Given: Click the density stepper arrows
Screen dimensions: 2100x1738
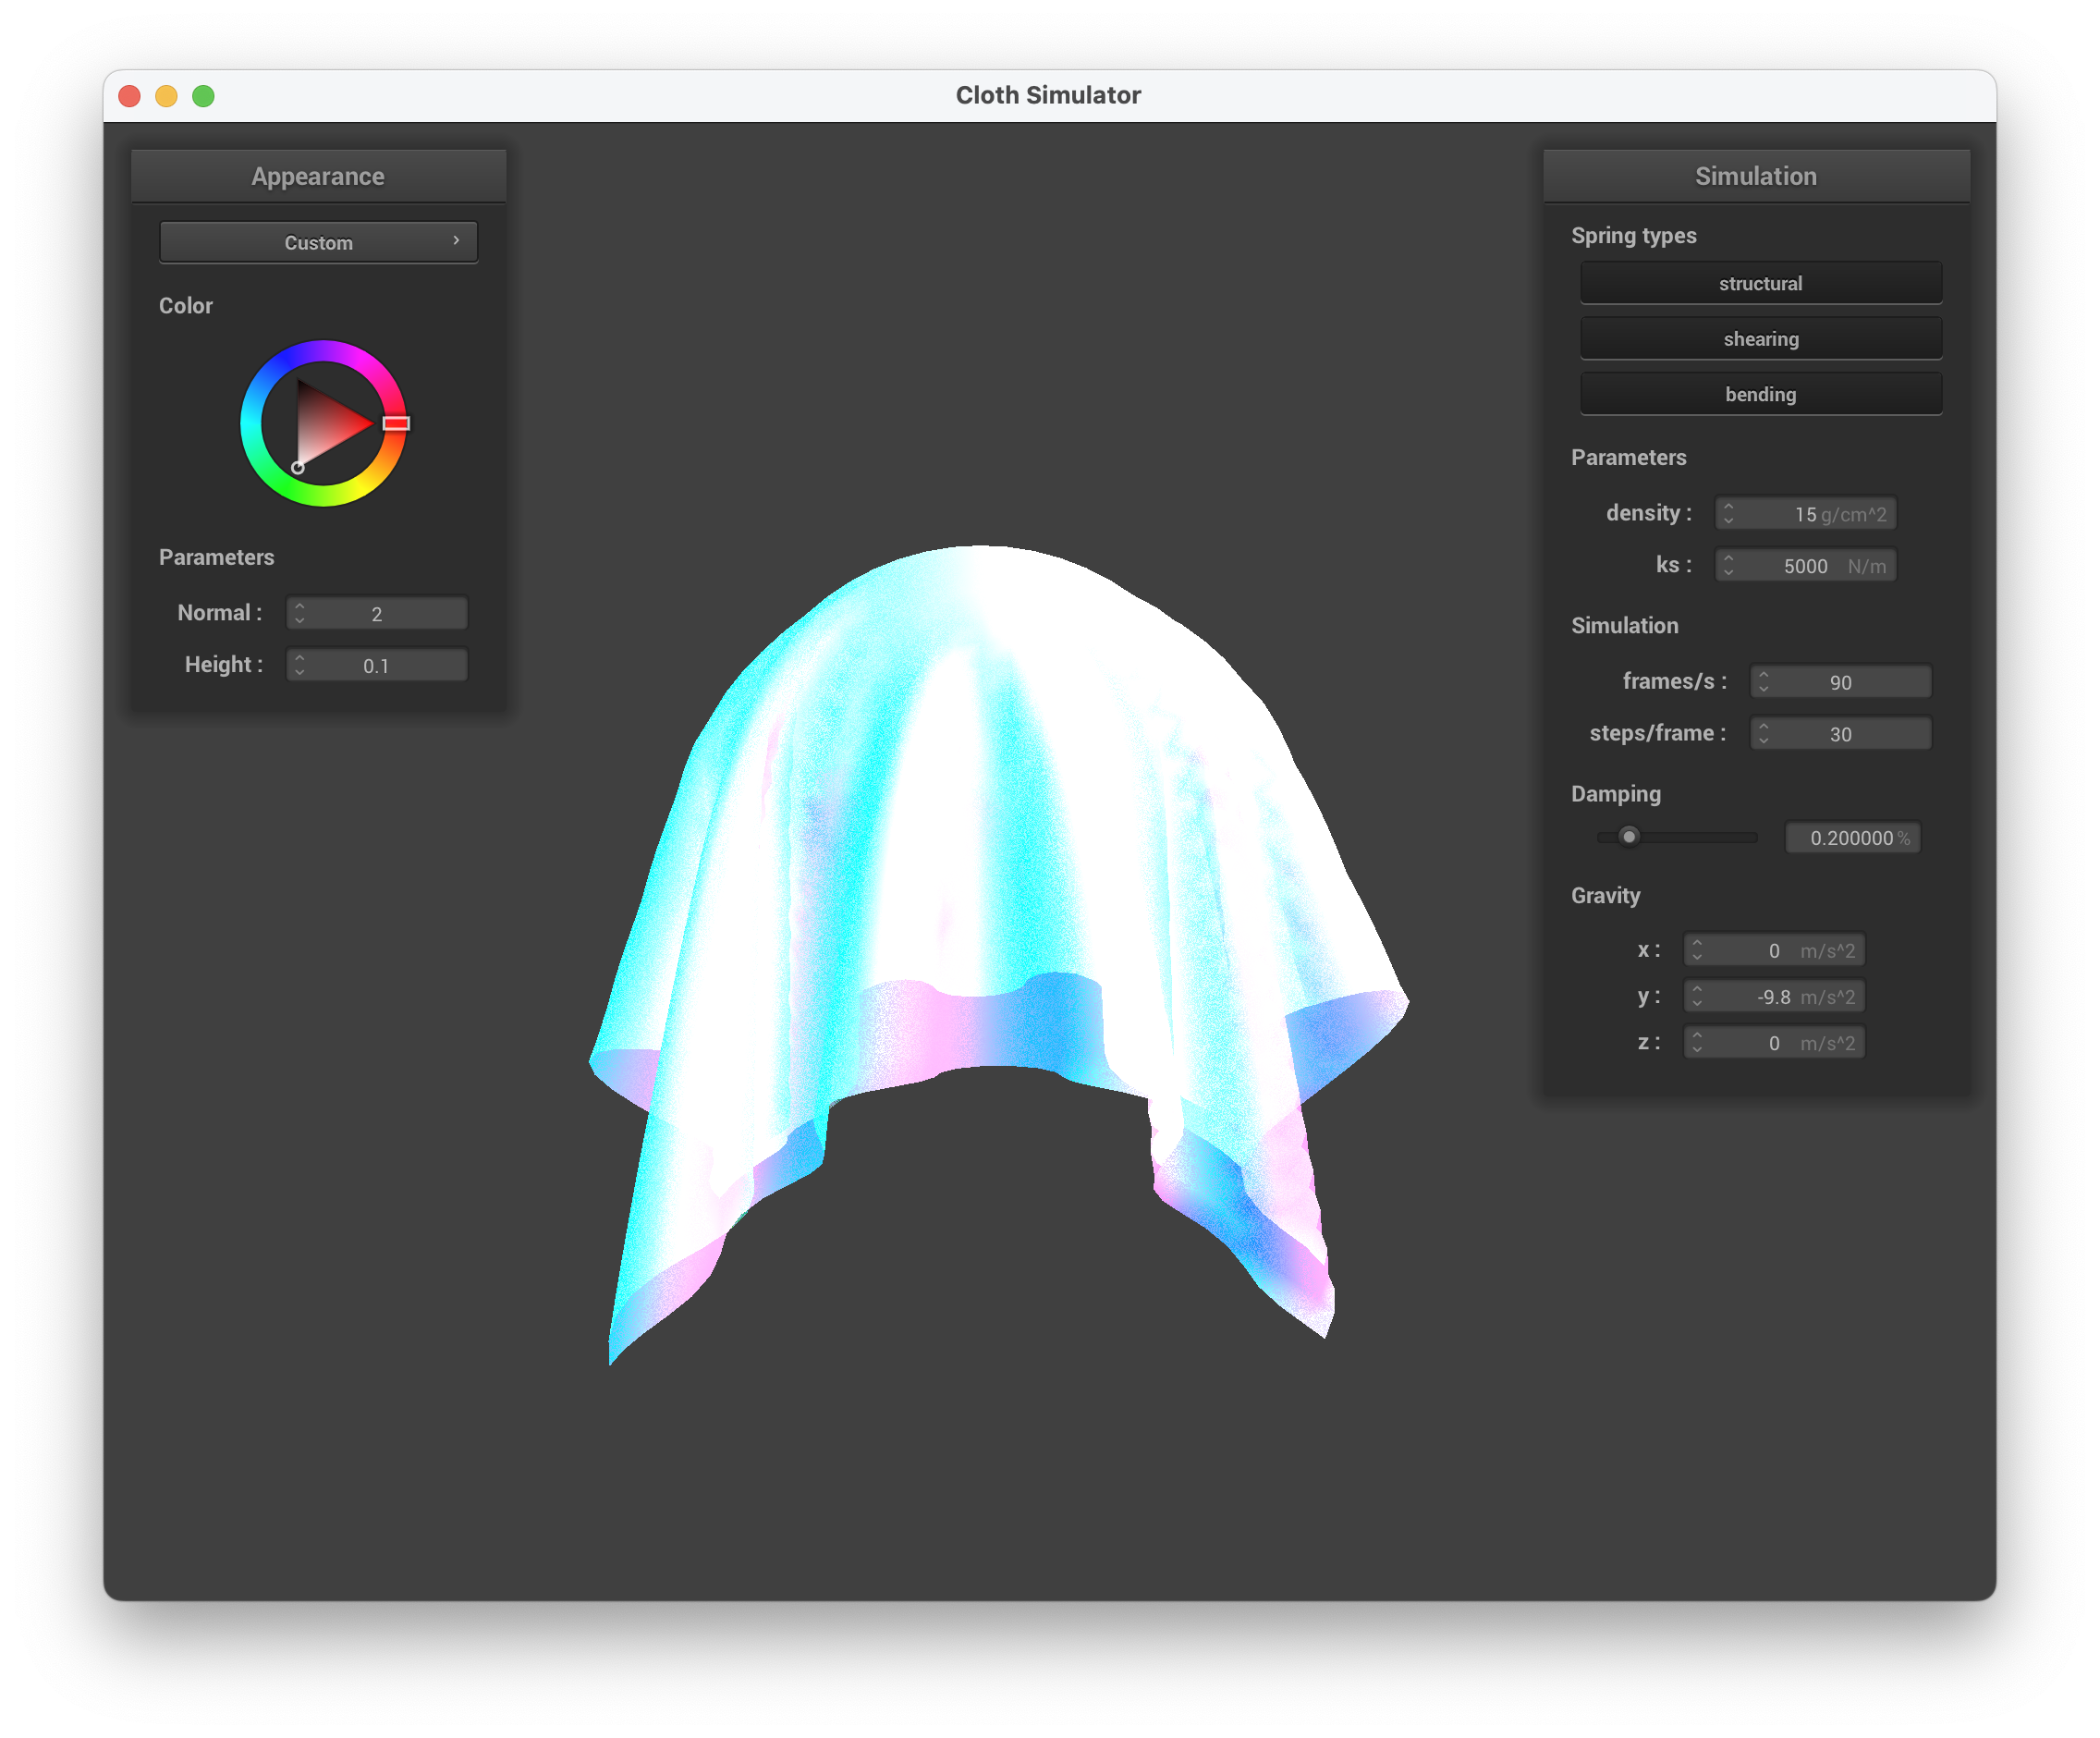Looking at the screenshot, I should [x=1728, y=513].
